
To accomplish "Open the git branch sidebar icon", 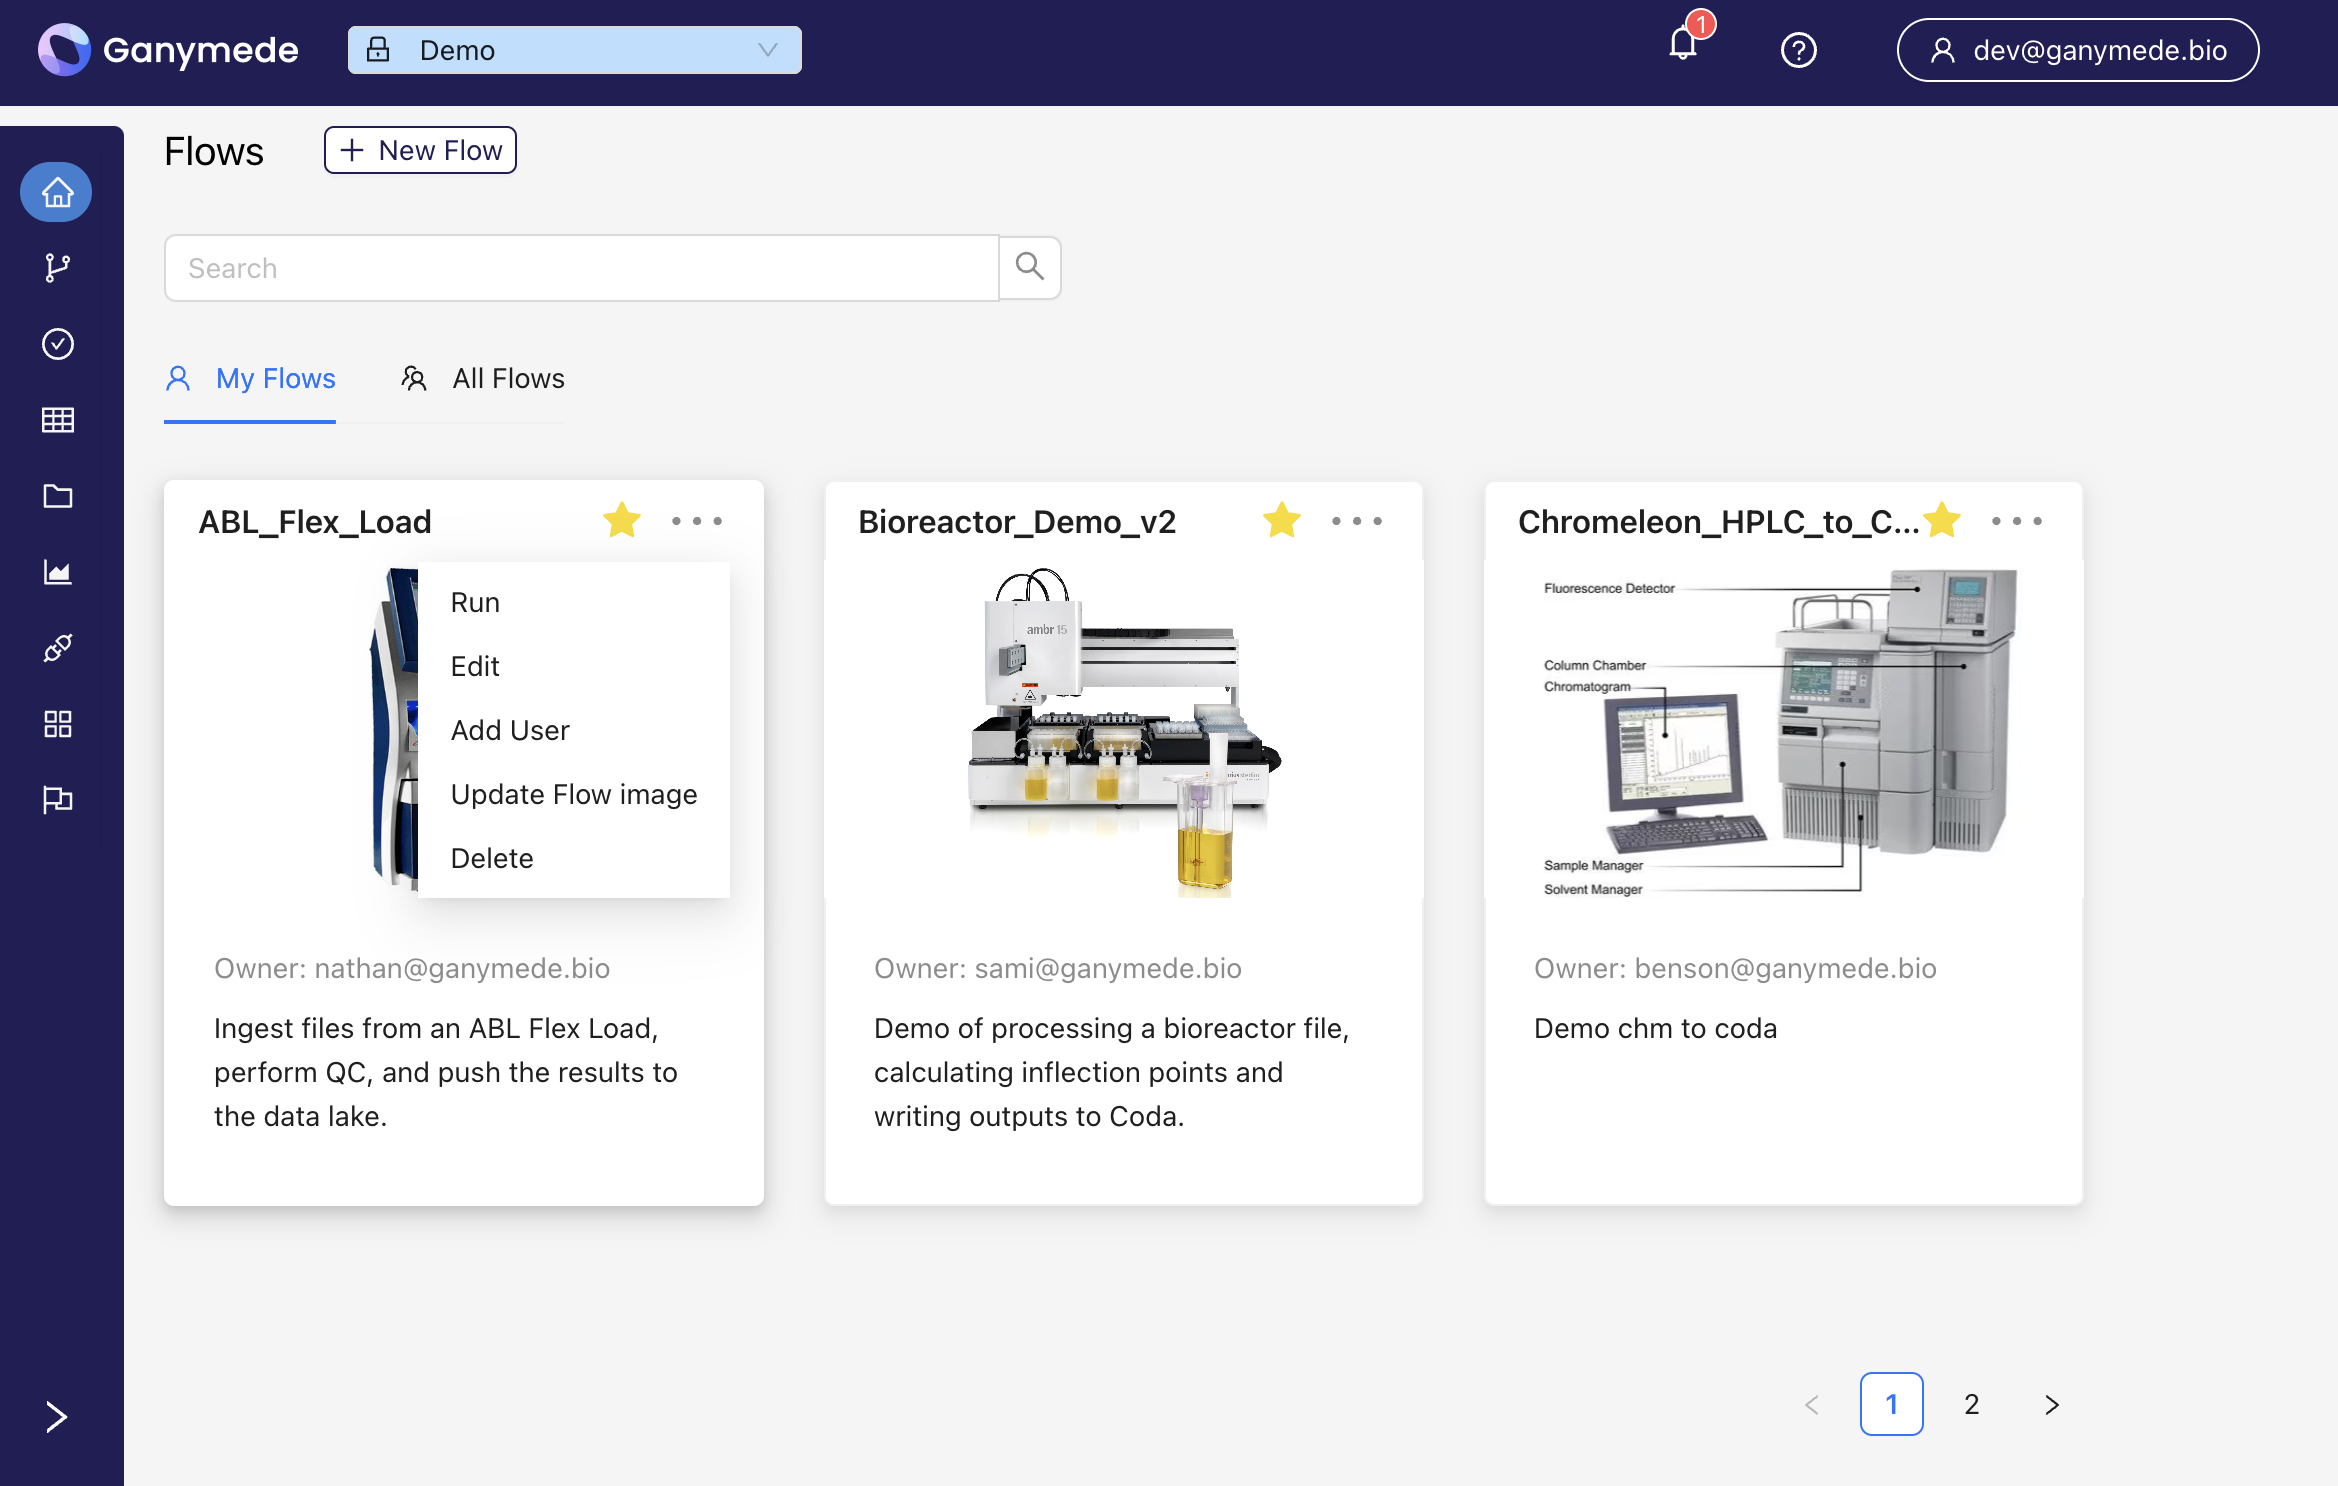I will [x=57, y=267].
